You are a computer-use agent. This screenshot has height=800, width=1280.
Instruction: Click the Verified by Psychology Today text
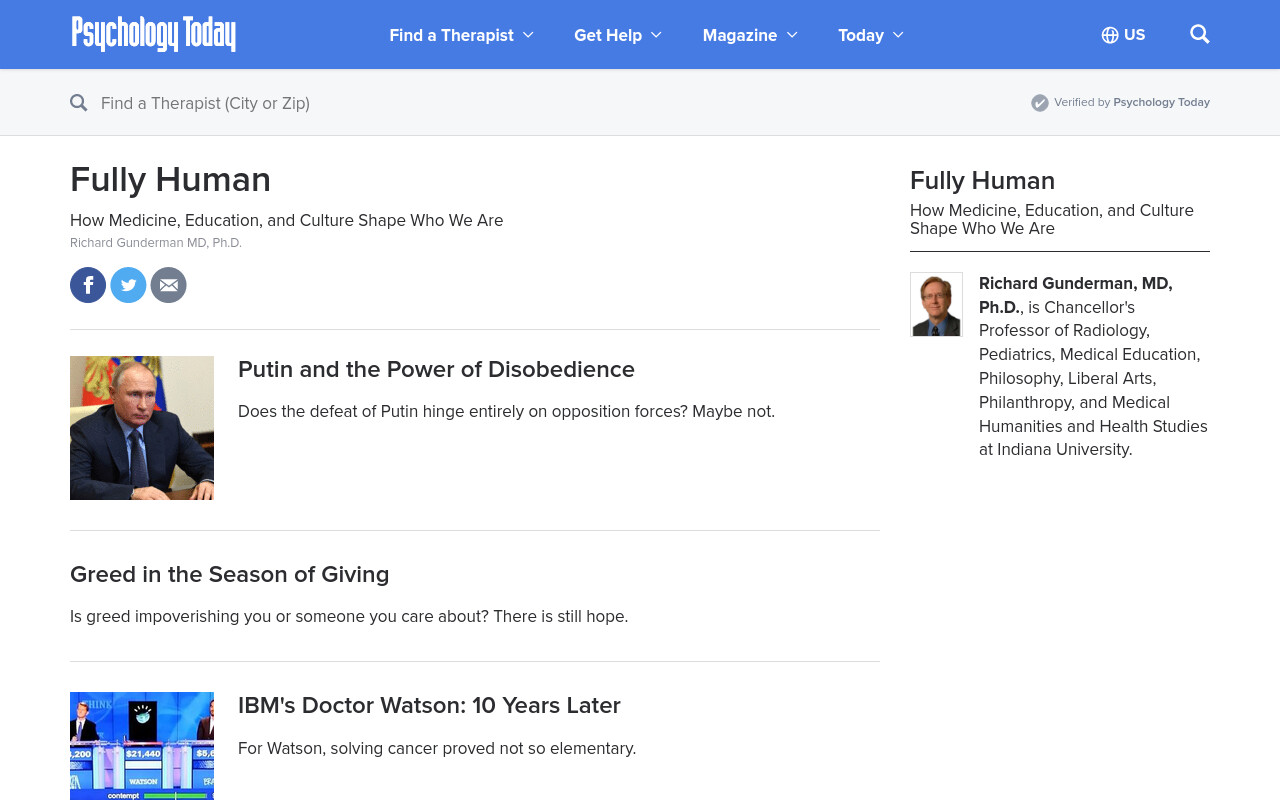(1132, 102)
